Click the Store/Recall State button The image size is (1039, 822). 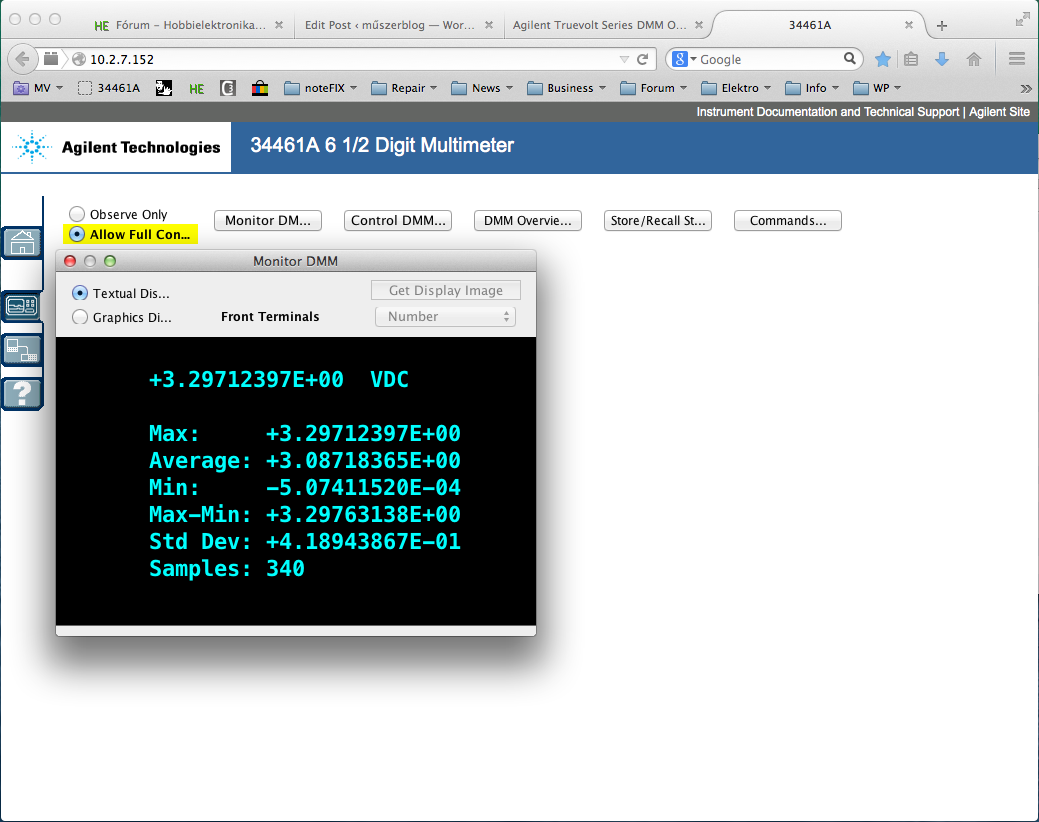(657, 221)
